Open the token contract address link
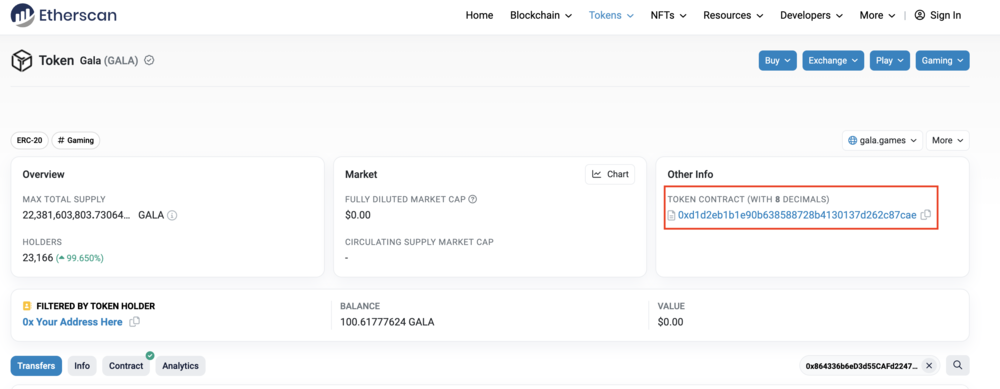This screenshot has height=389, width=1000. pos(797,216)
